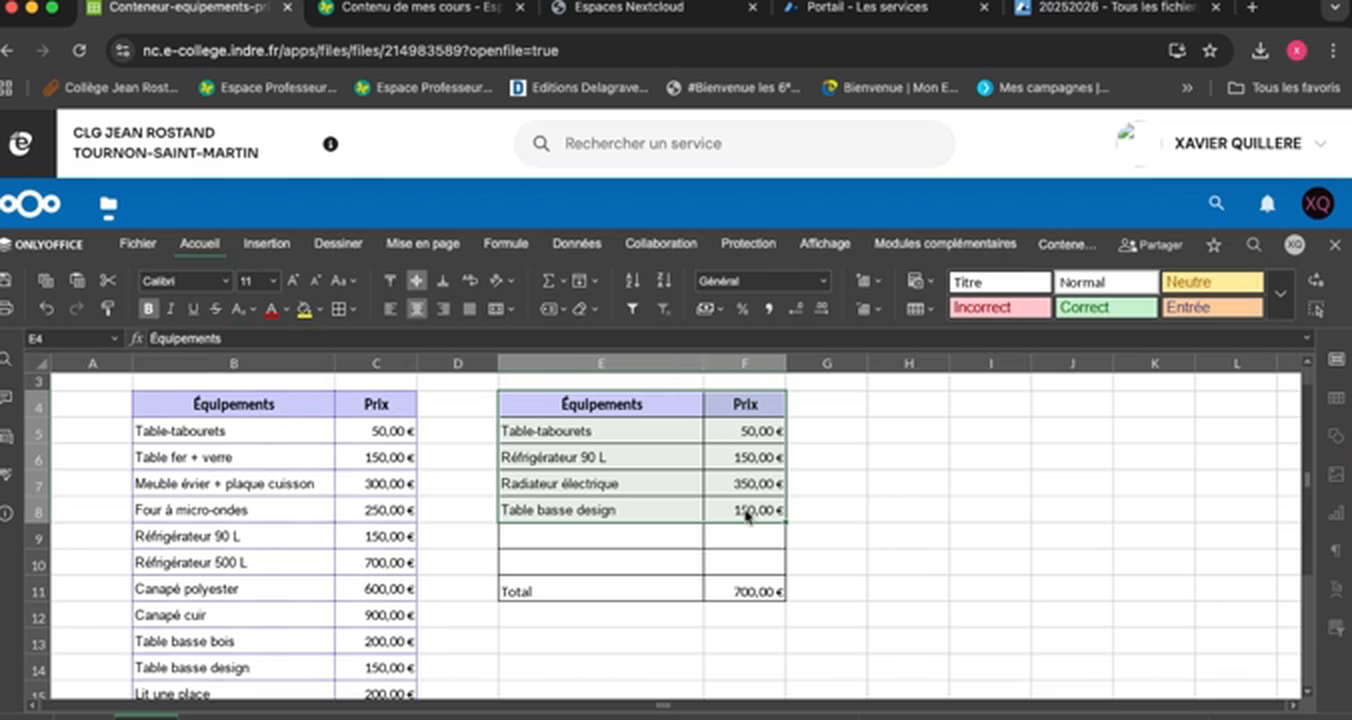Switch to the Formule ribbon tab
The width and height of the screenshot is (1352, 720).
coord(506,244)
